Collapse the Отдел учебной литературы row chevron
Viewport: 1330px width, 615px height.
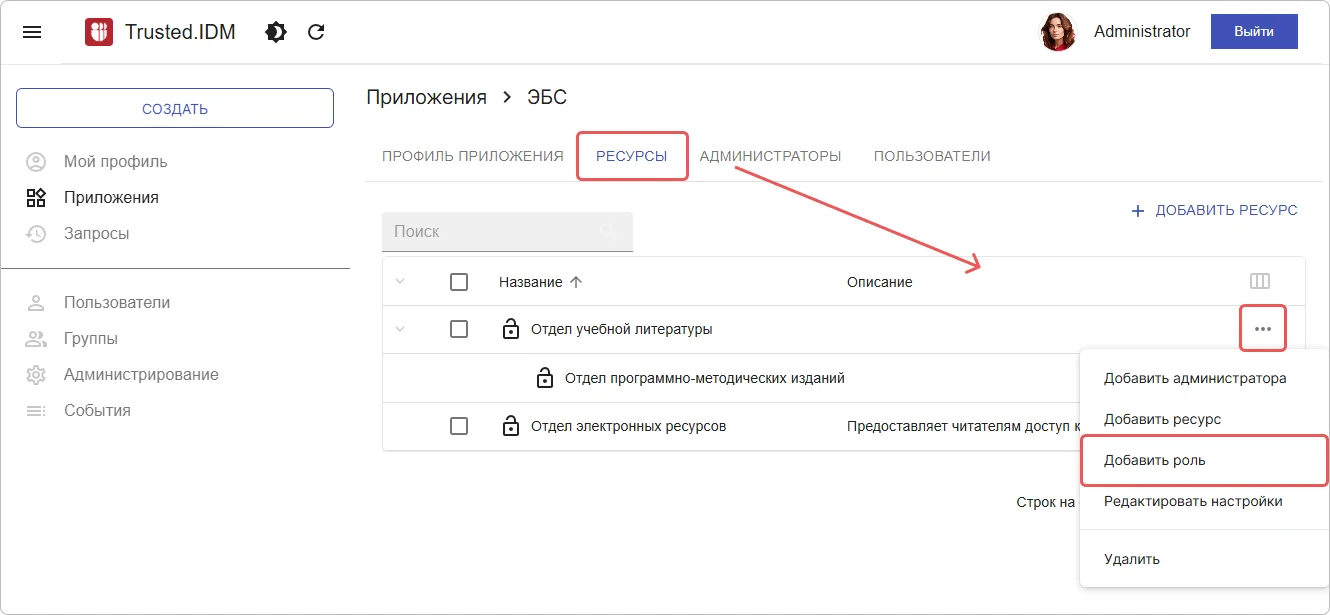point(400,329)
